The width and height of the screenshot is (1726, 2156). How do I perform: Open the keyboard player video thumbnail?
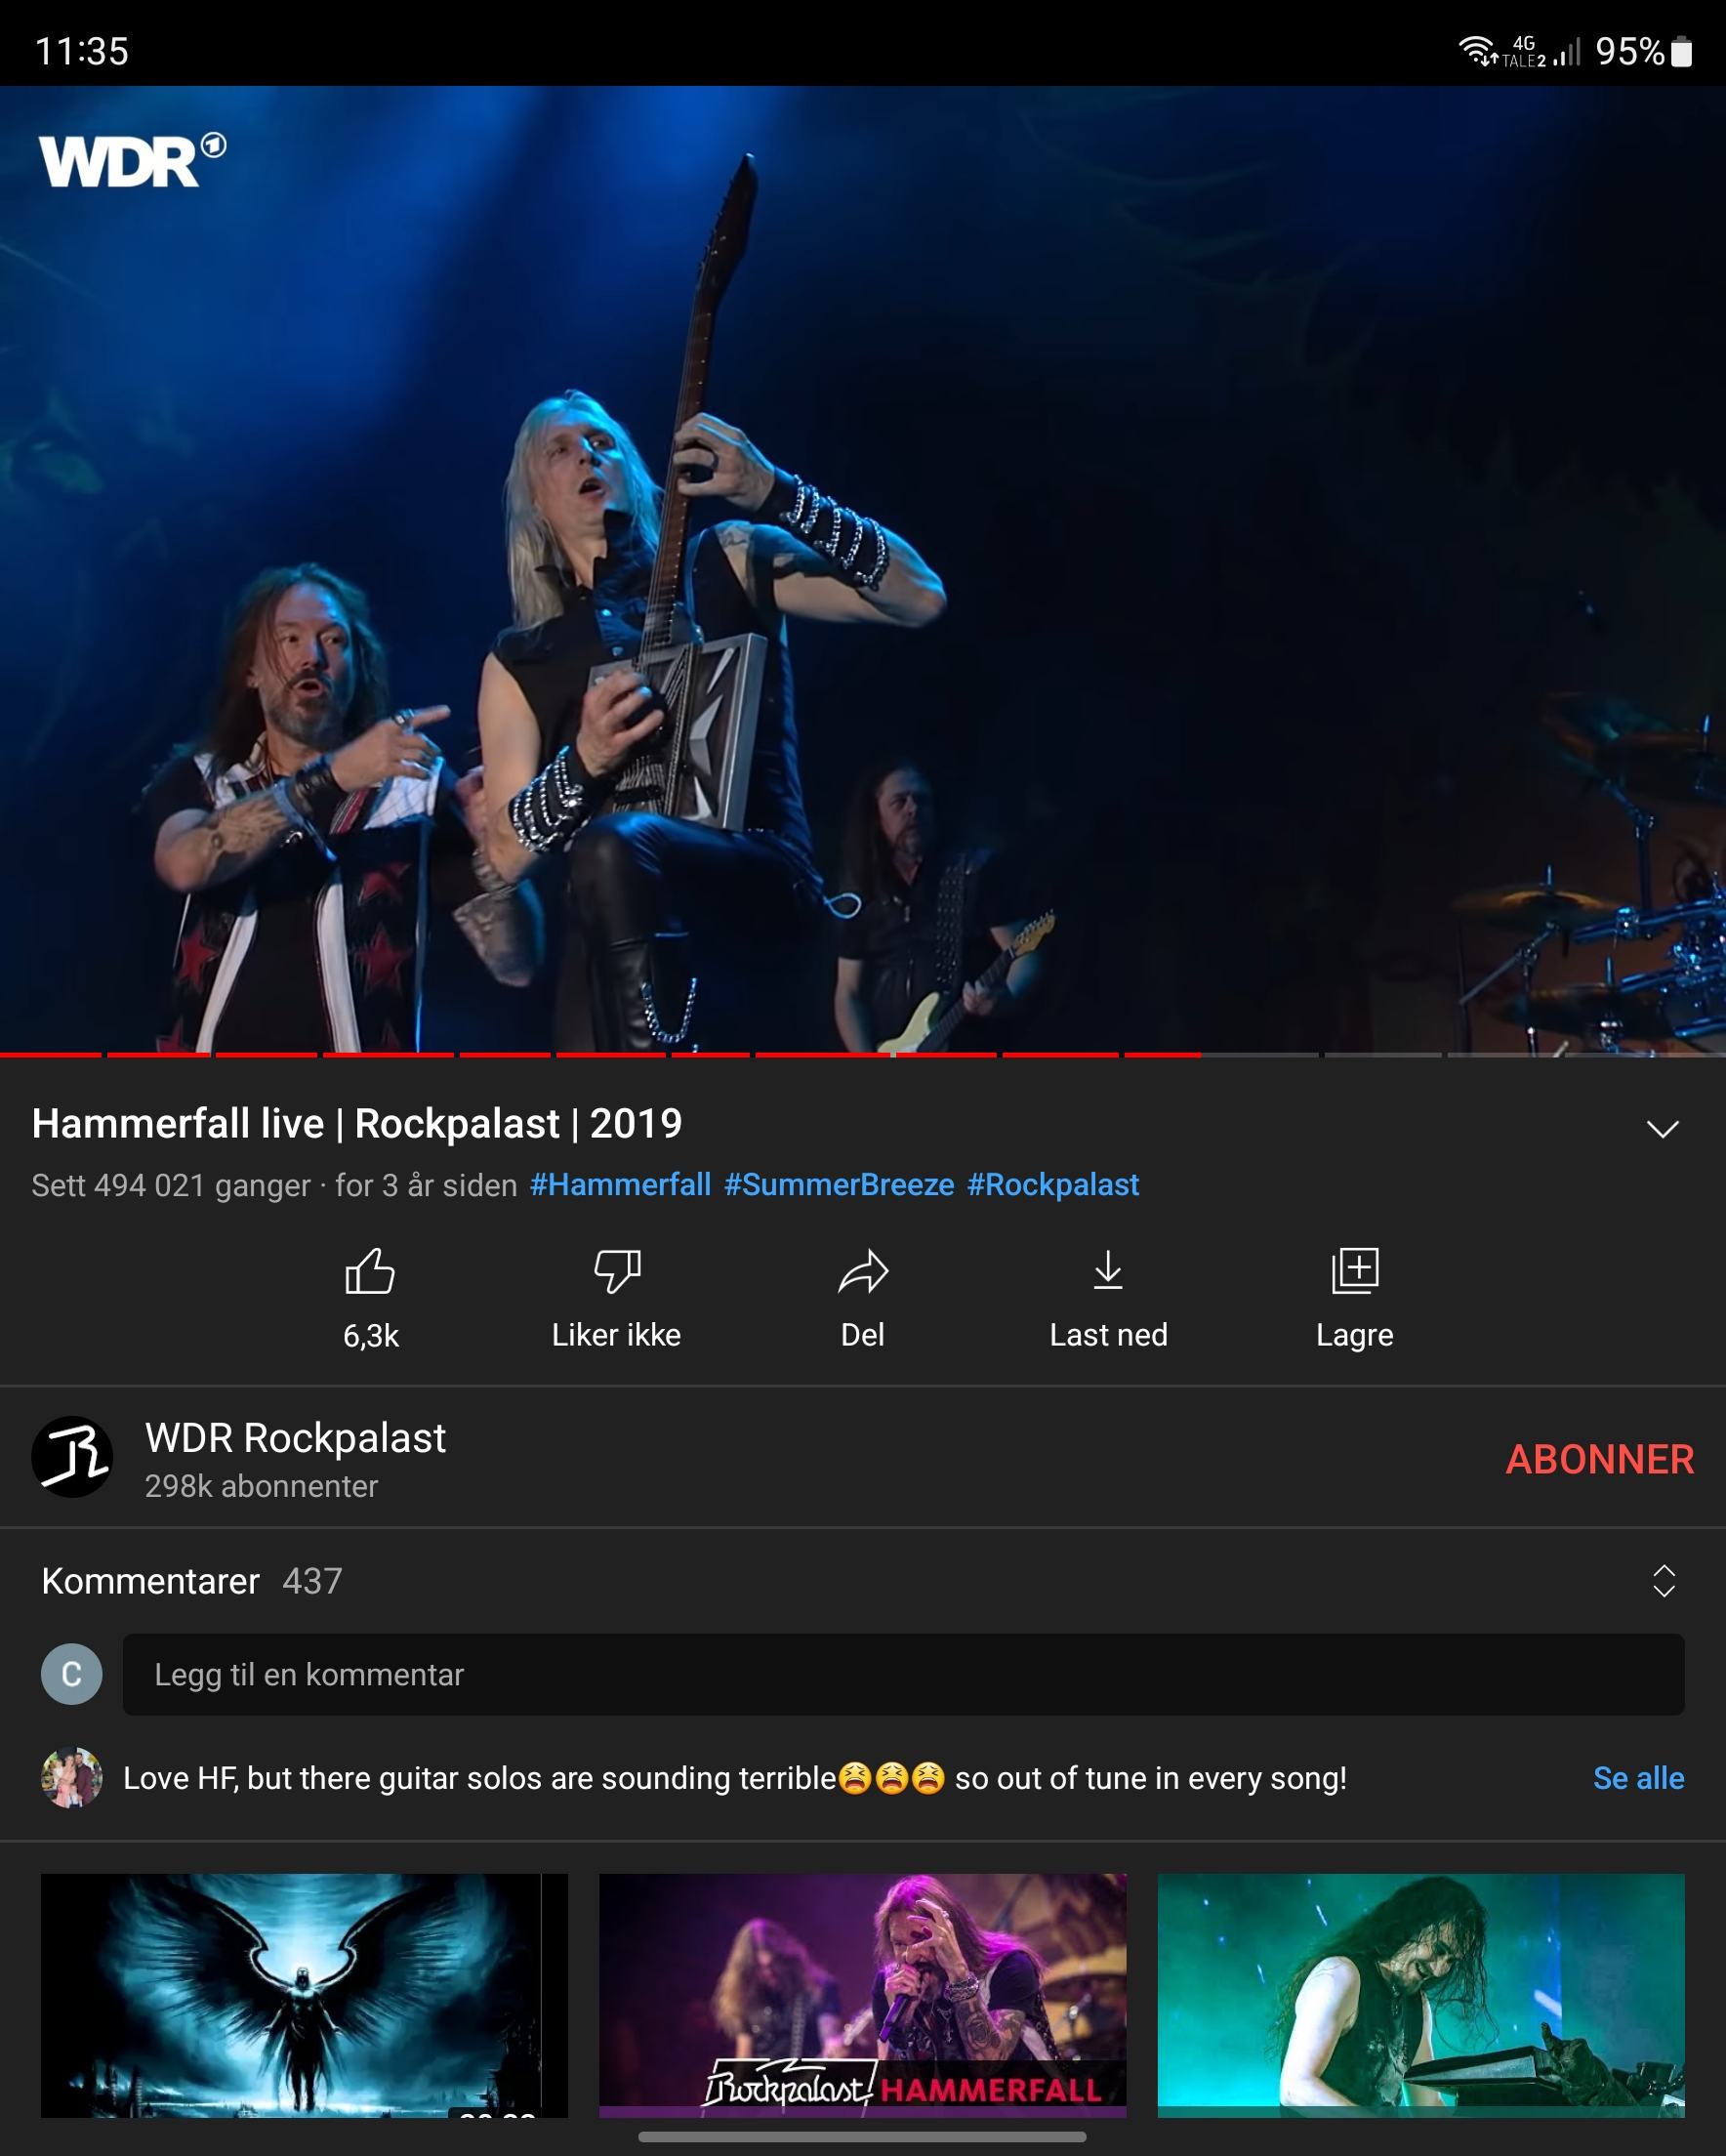(1421, 1995)
